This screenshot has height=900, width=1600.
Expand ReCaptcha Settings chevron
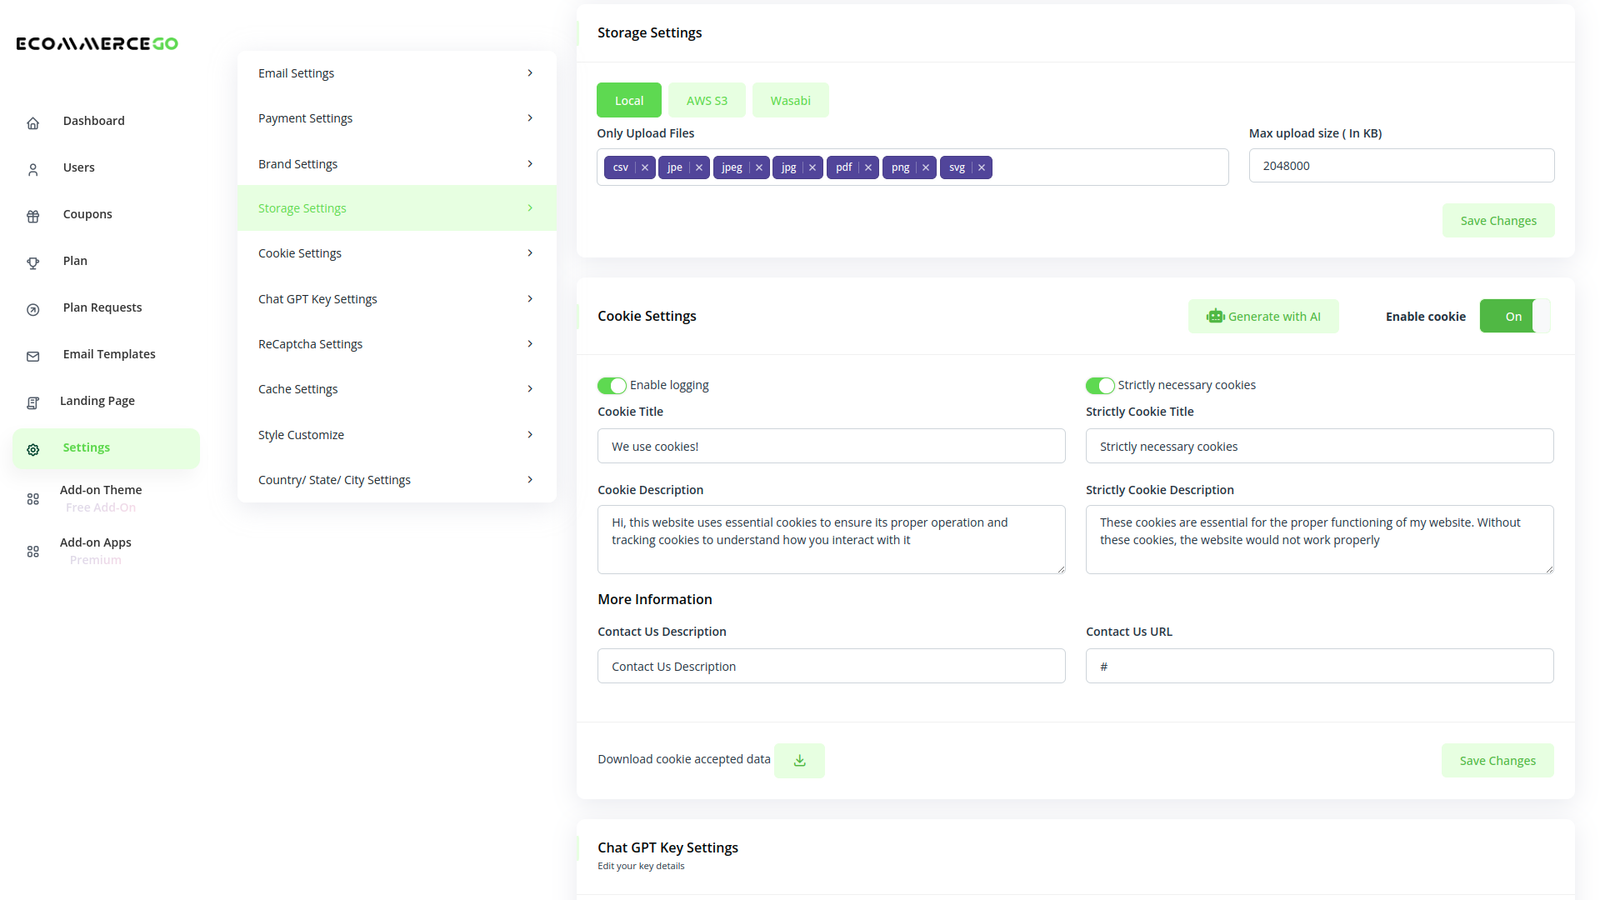click(x=530, y=344)
